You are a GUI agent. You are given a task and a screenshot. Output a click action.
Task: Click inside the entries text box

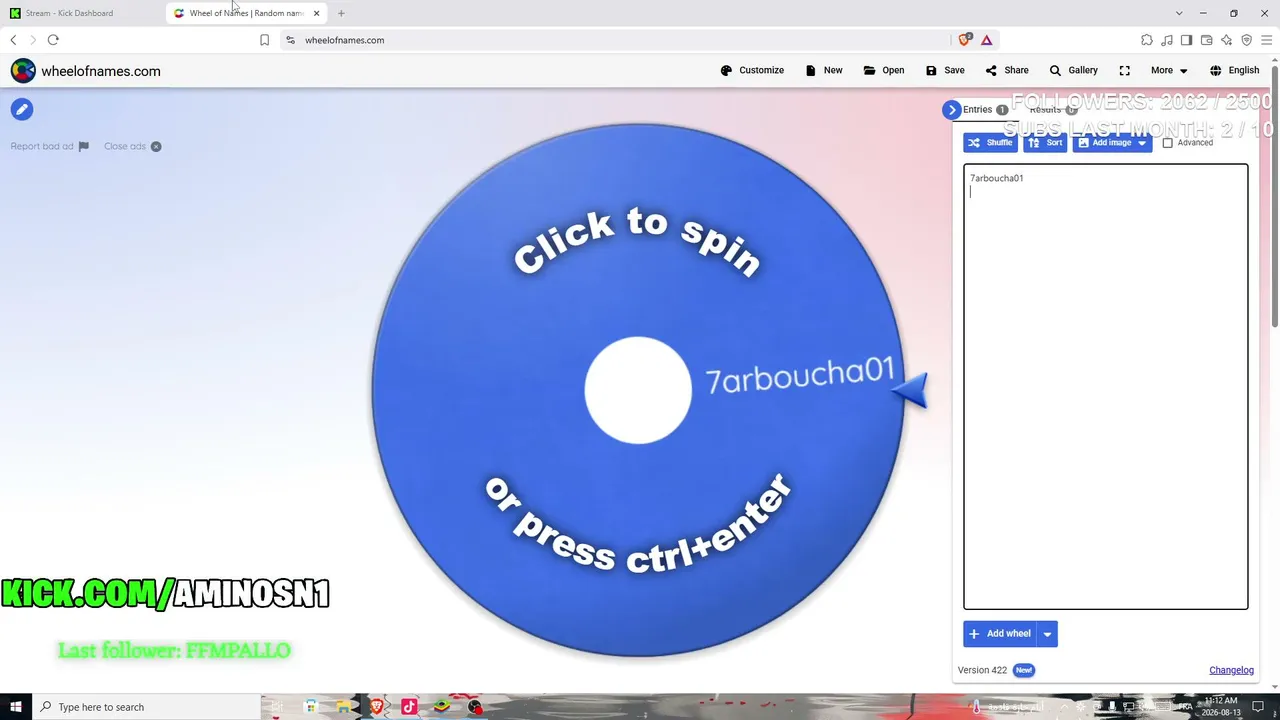click(1105, 386)
